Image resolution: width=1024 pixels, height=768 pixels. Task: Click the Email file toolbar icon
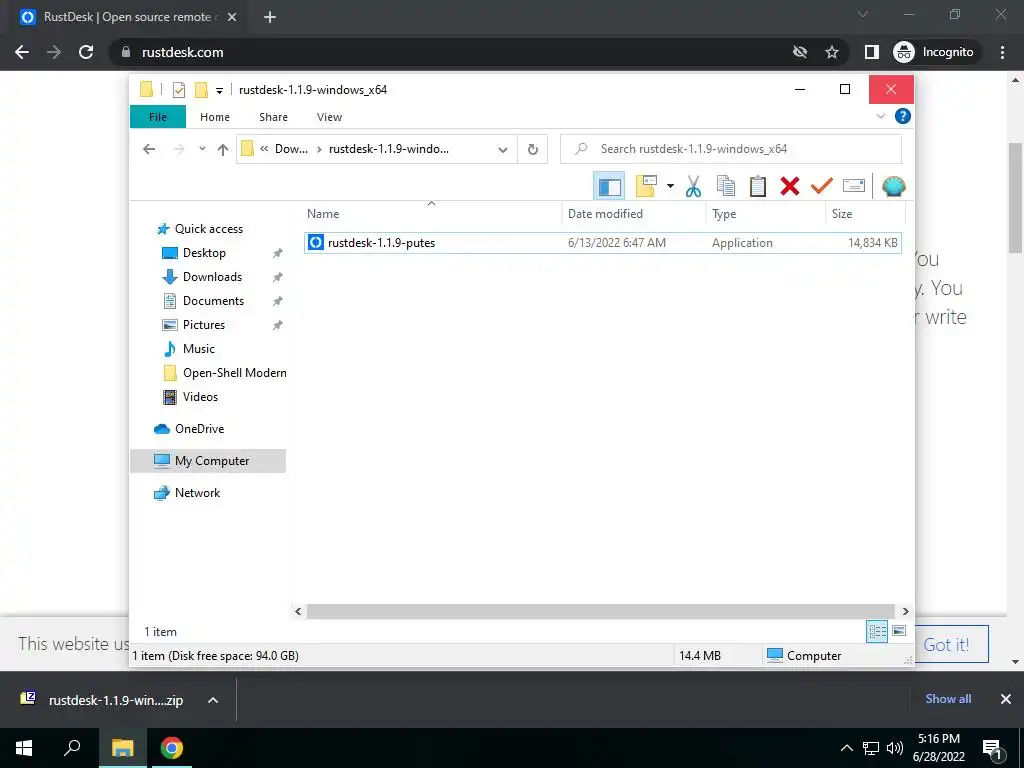[x=854, y=187]
